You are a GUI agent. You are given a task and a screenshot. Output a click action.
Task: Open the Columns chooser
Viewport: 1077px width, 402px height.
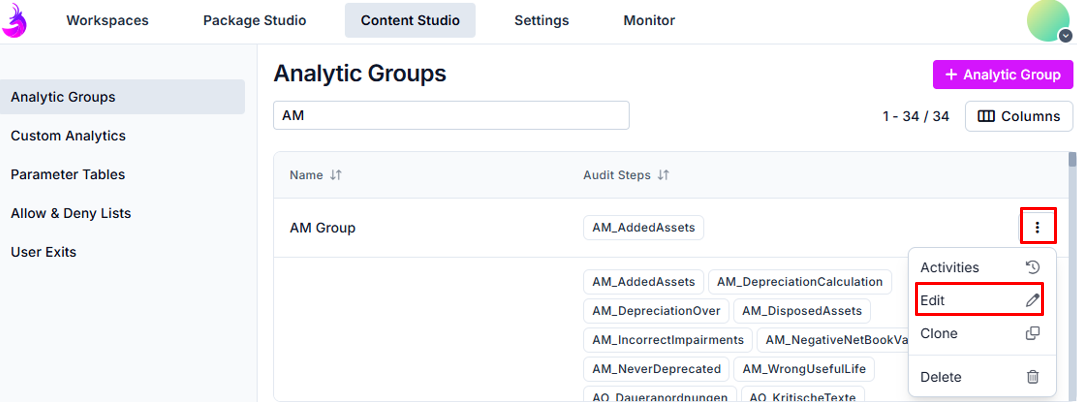1018,116
